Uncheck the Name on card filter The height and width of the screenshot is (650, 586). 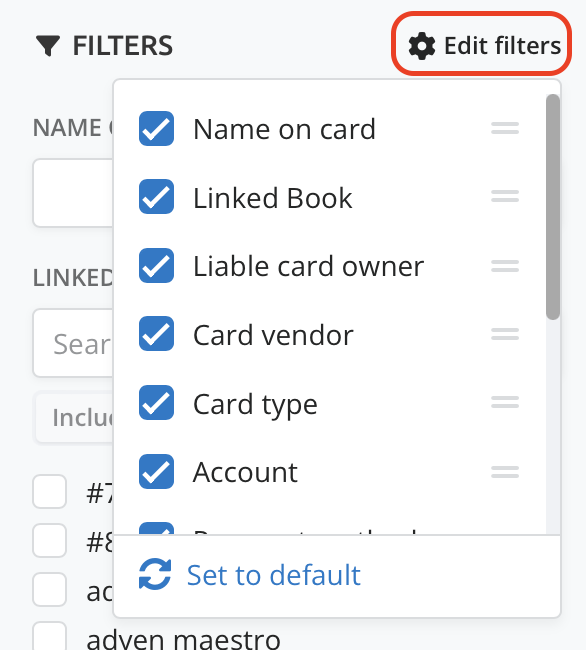(x=156, y=129)
